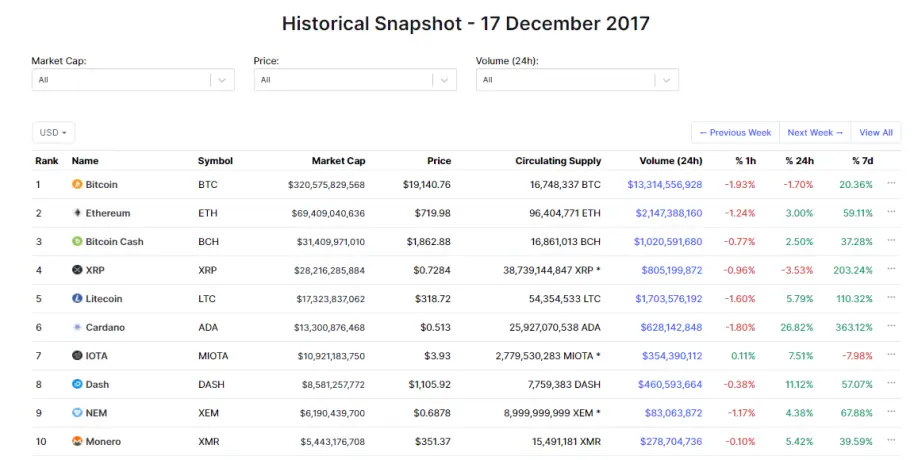Sort by Circulating Supply column header

[x=558, y=161]
